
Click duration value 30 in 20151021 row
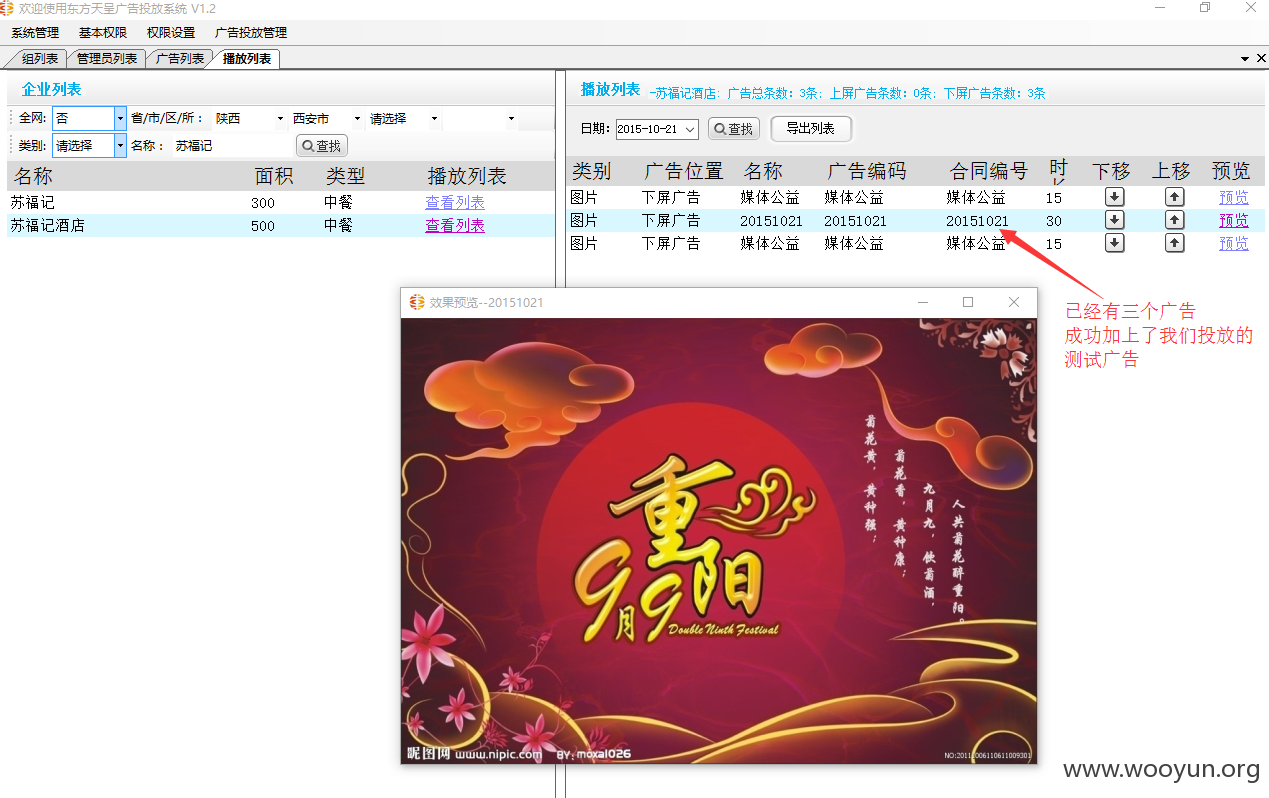click(x=1054, y=220)
